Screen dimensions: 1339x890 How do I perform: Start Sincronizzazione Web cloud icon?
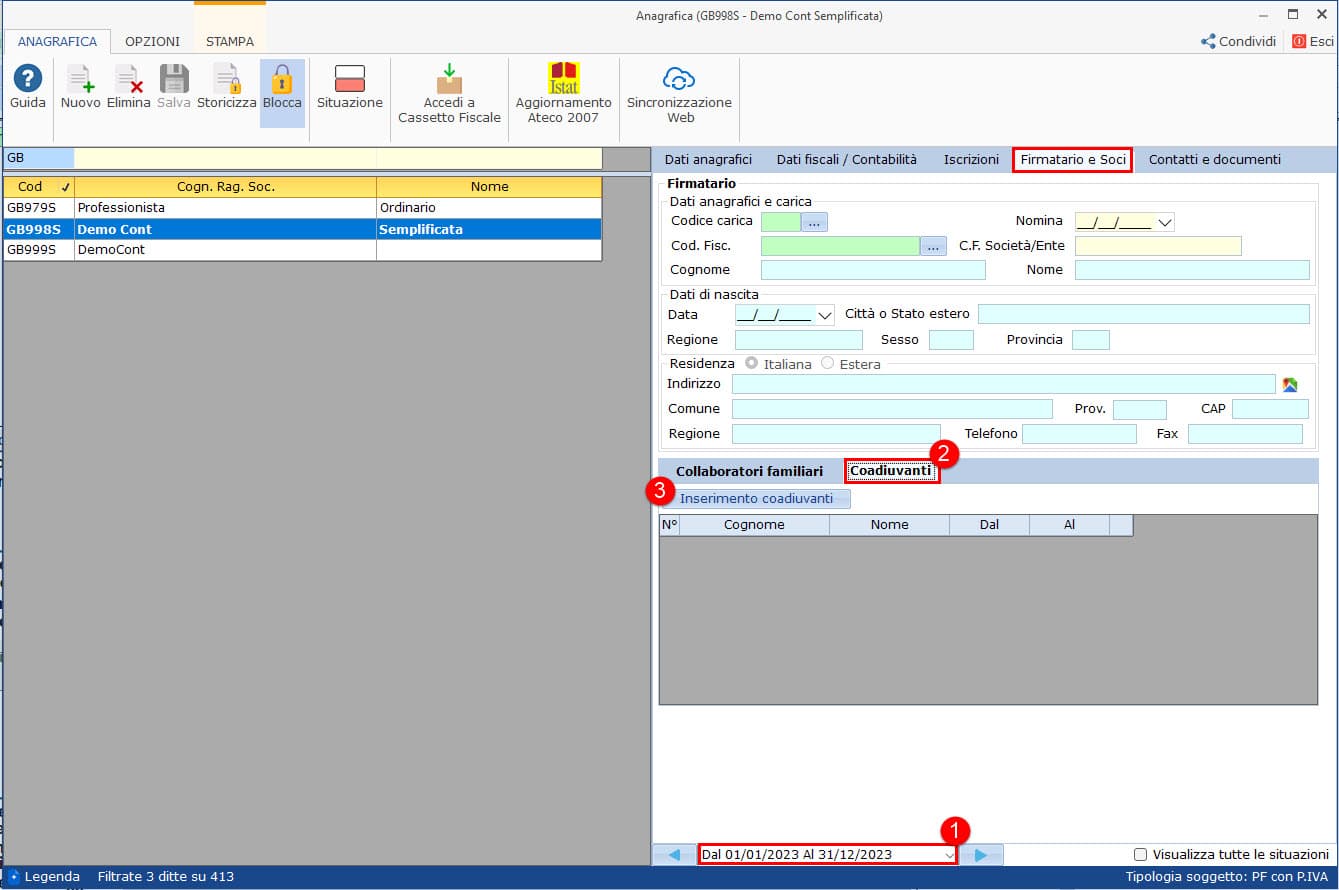coord(679,79)
